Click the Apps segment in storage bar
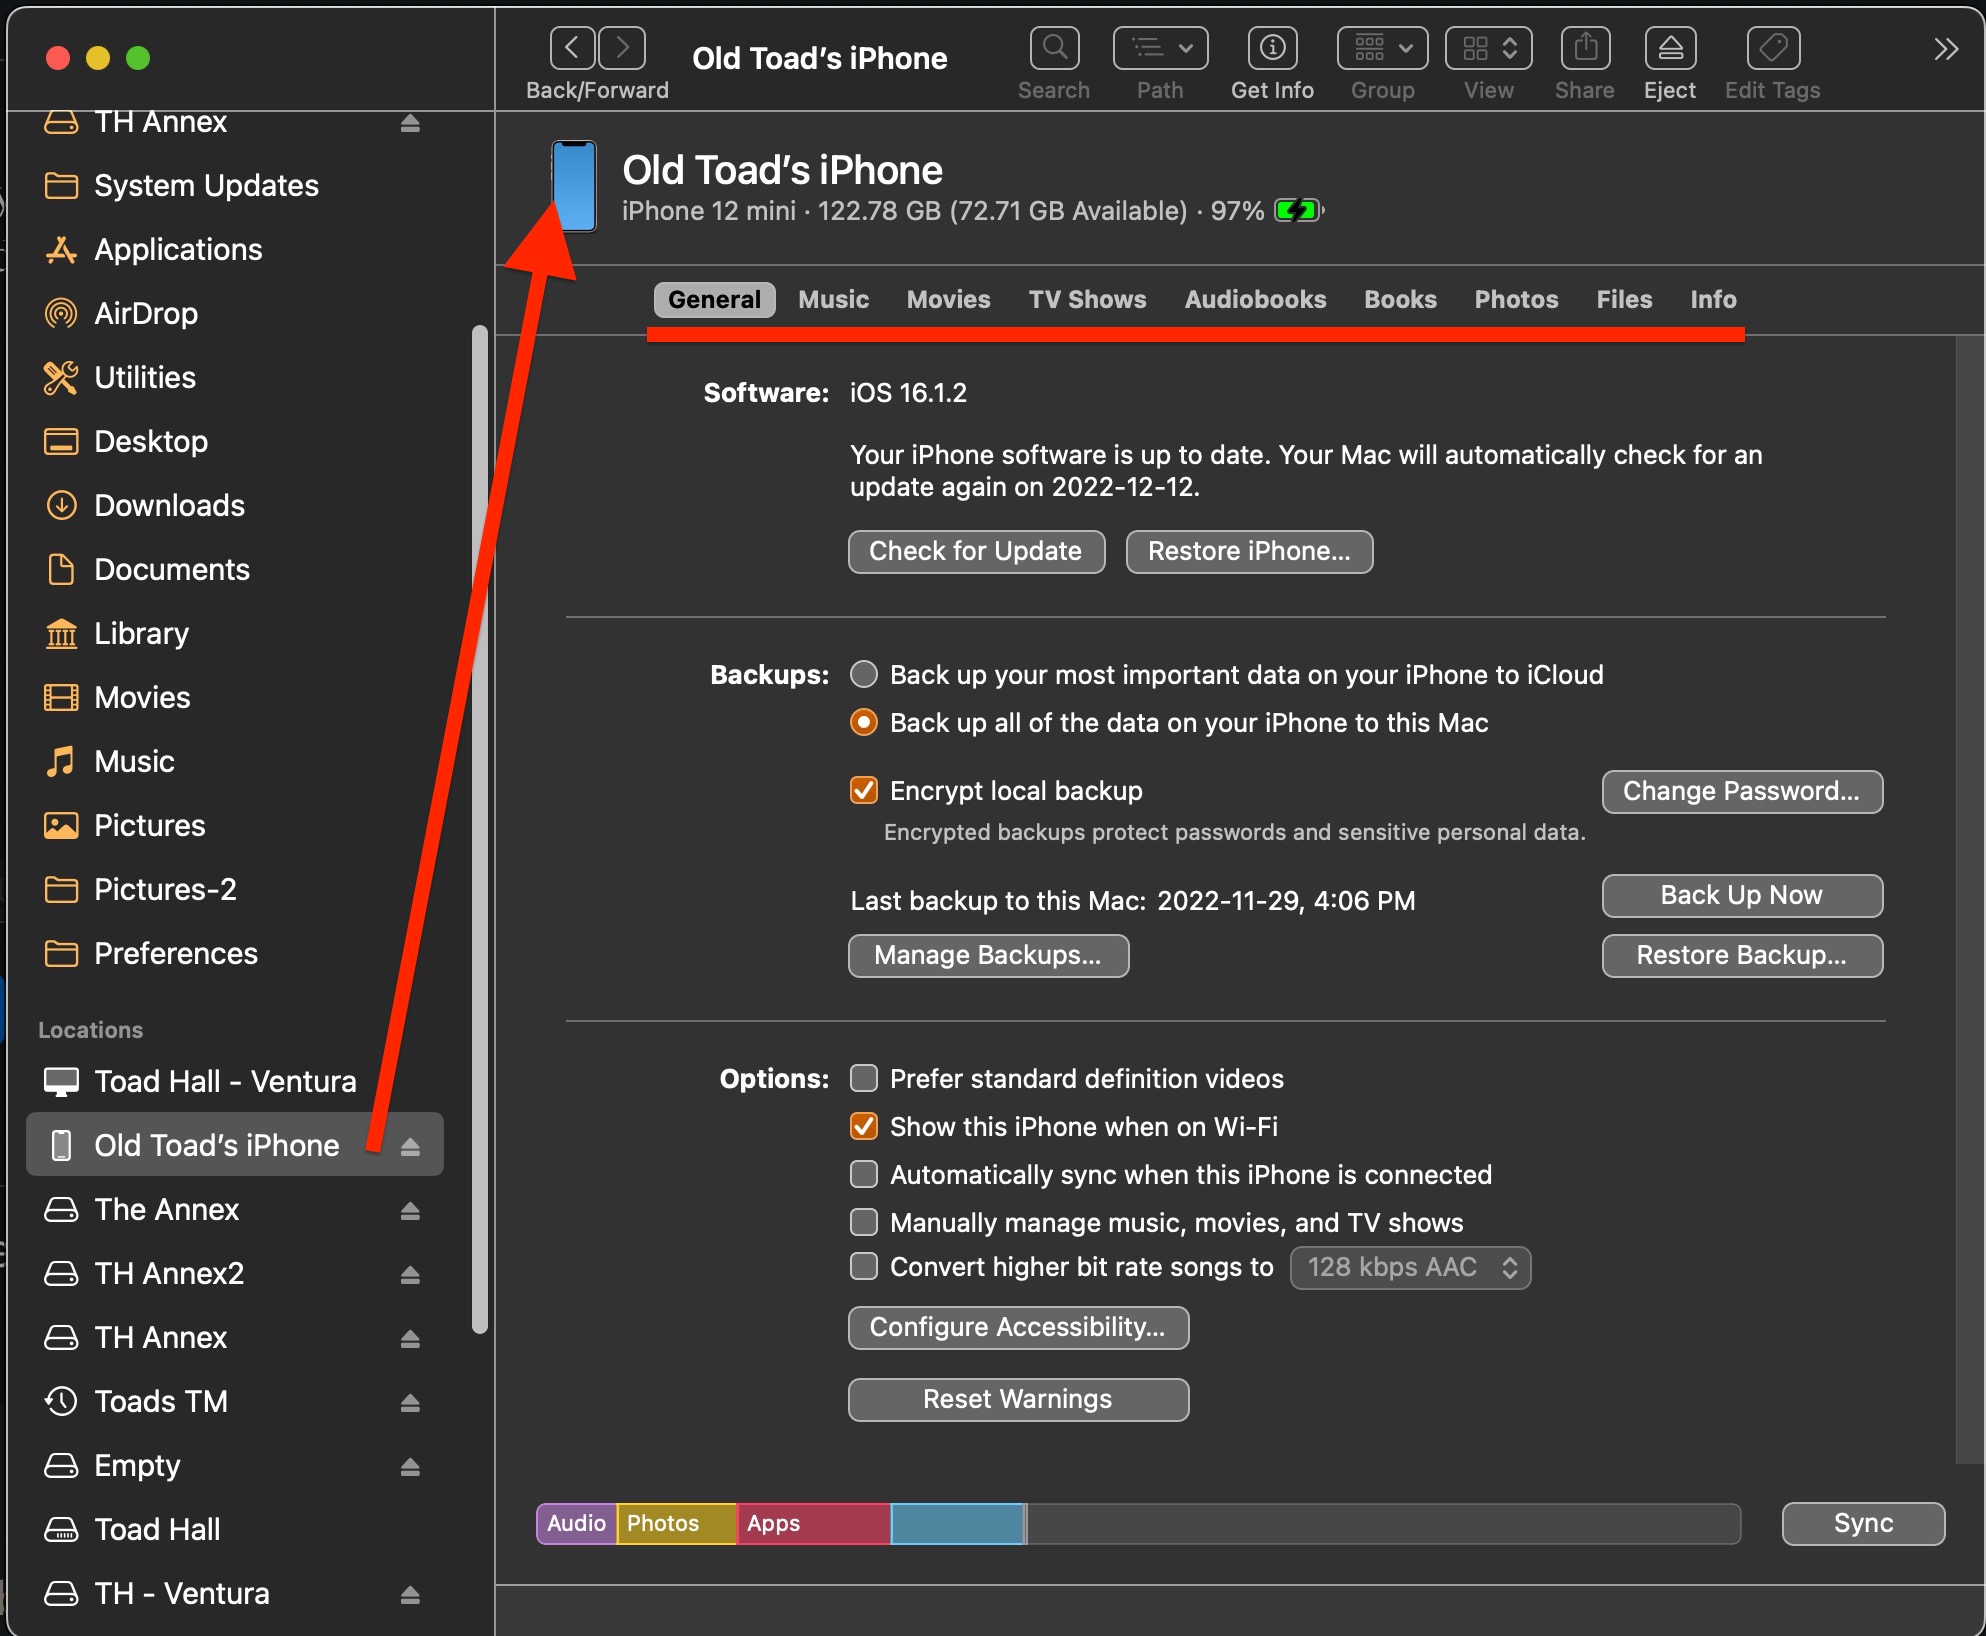 (812, 1524)
